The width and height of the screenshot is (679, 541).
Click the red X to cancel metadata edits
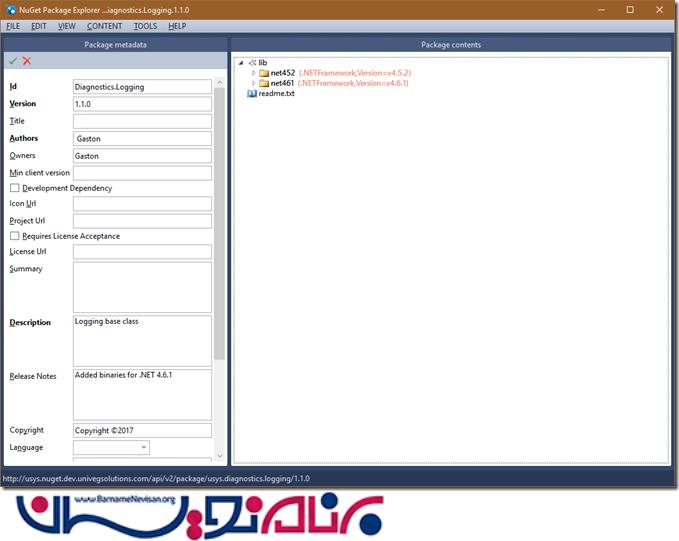tap(27, 61)
